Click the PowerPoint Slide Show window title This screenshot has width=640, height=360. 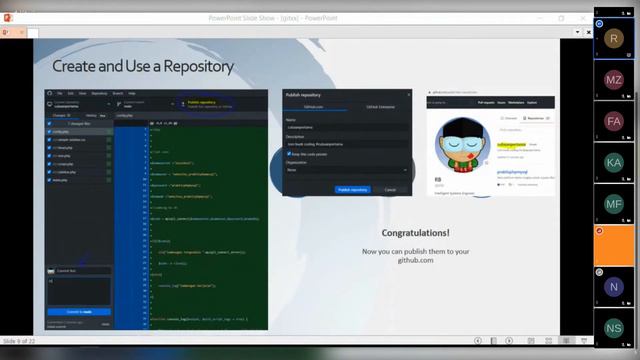[273, 18]
